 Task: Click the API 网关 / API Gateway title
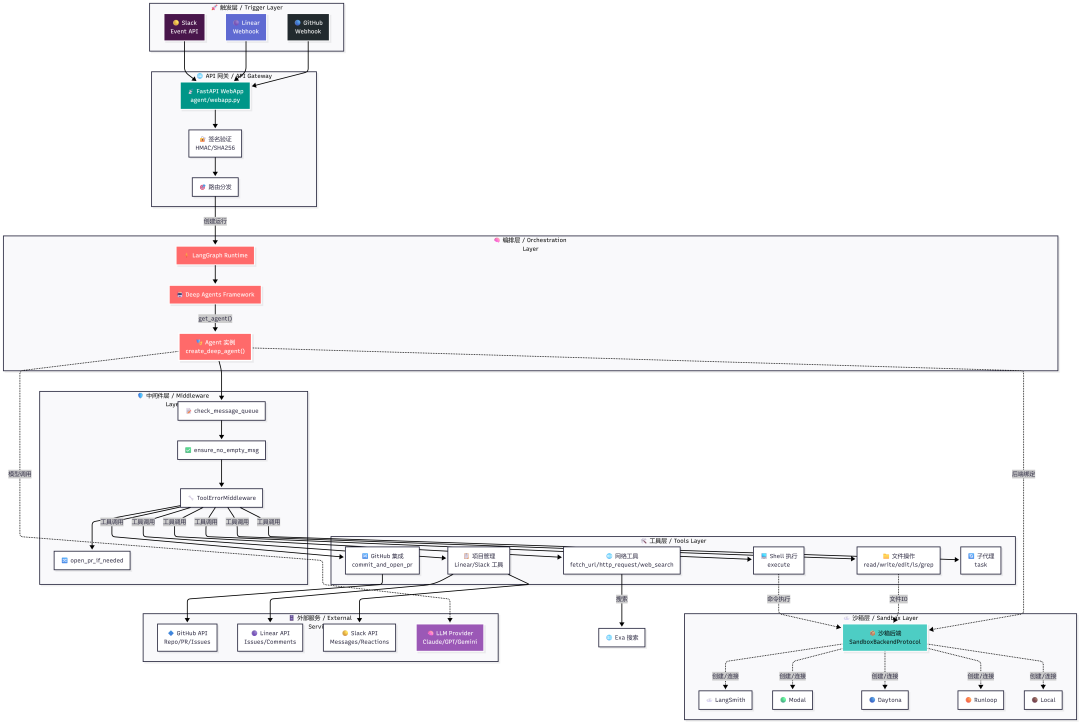pos(234,76)
